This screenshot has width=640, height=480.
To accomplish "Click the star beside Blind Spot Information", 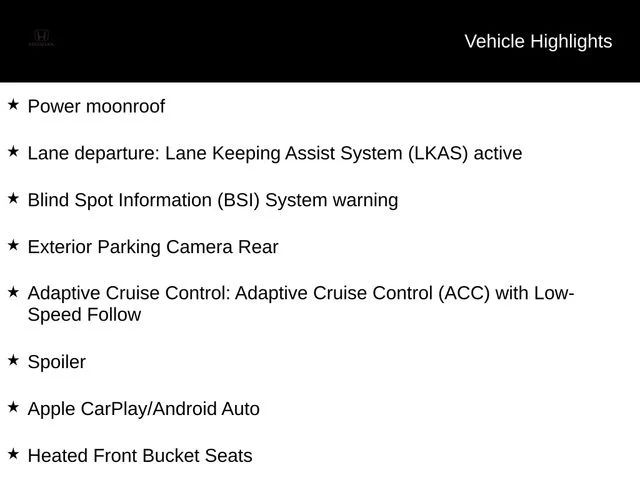I will pos(13,198).
